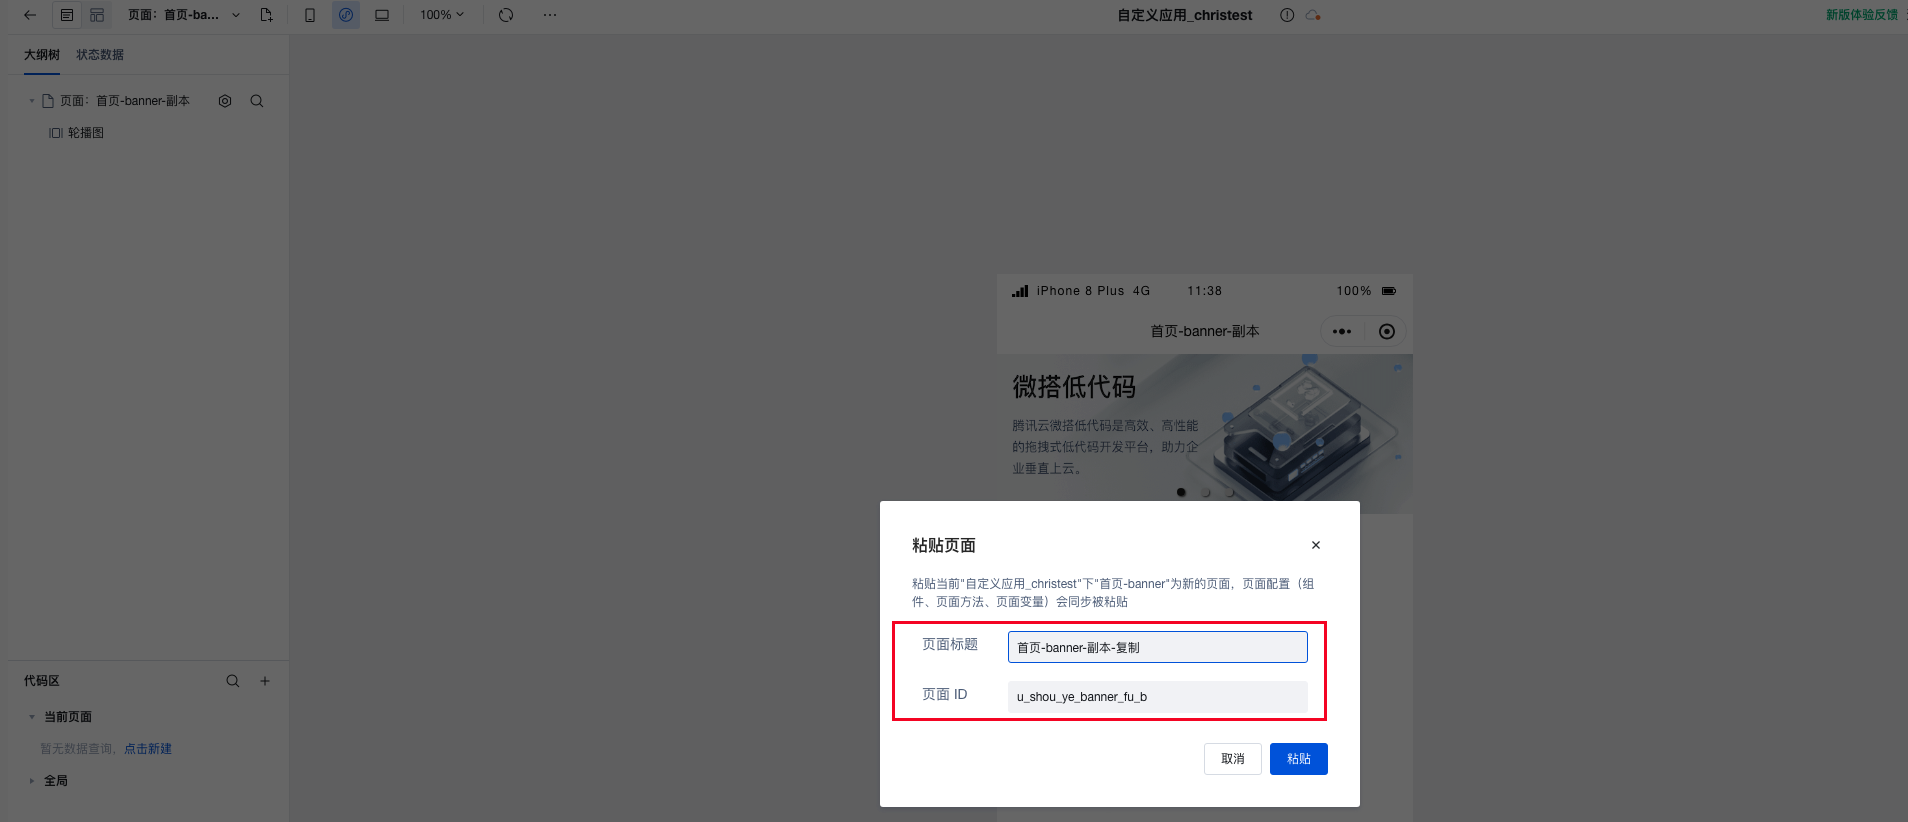Click the 点击新建 link

point(148,749)
